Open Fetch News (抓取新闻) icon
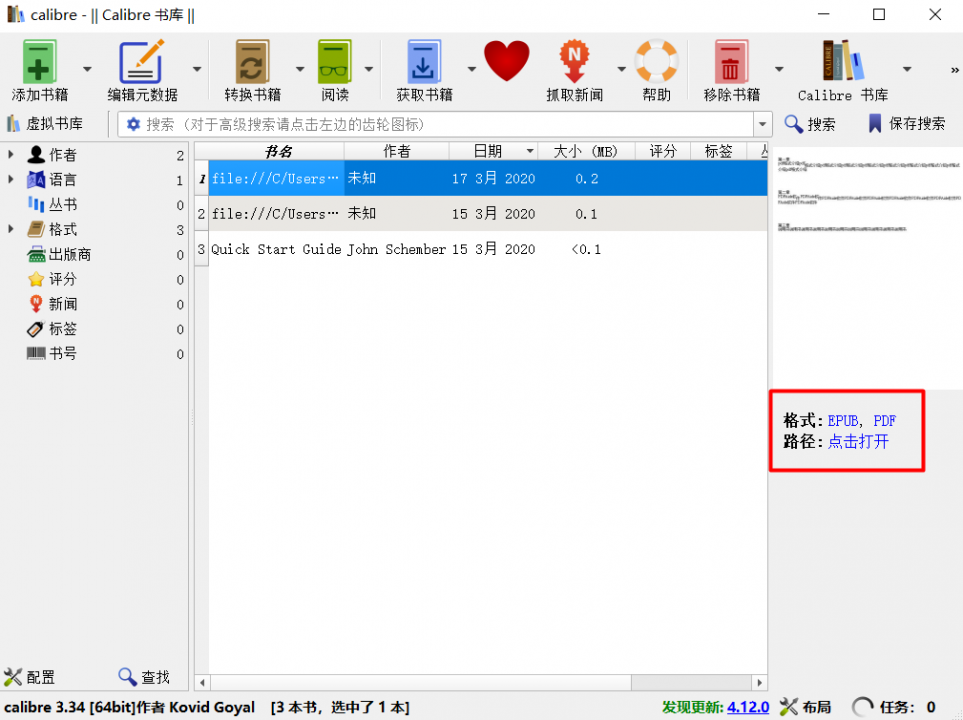Screen dimensions: 963x720 [574, 61]
